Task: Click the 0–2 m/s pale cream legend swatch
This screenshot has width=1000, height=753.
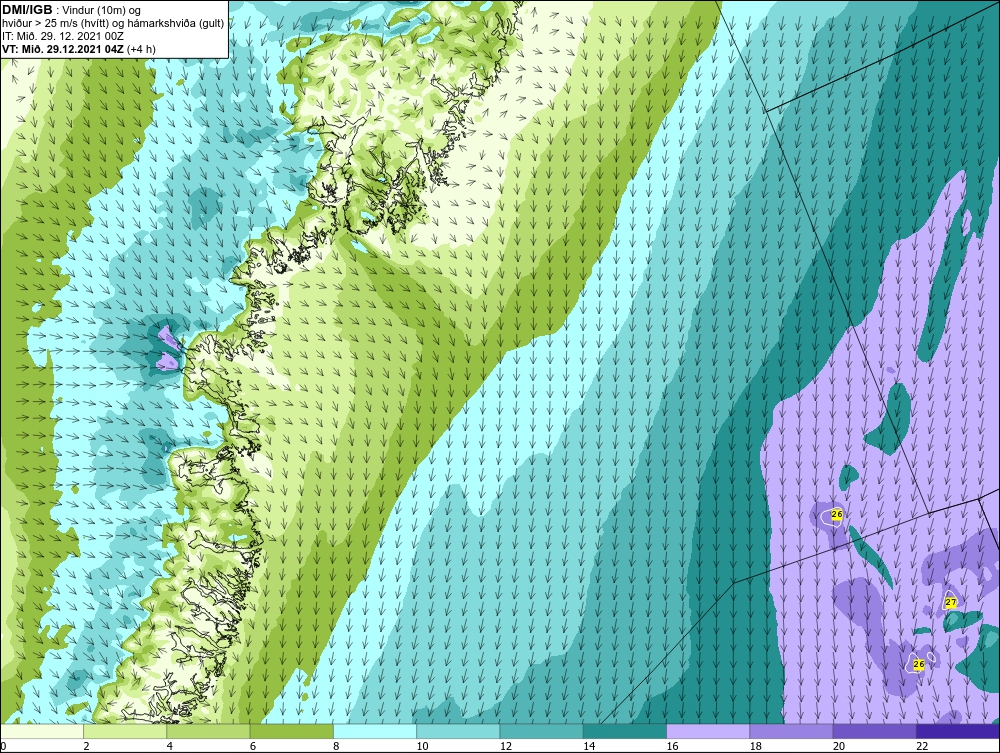Action: point(42,731)
